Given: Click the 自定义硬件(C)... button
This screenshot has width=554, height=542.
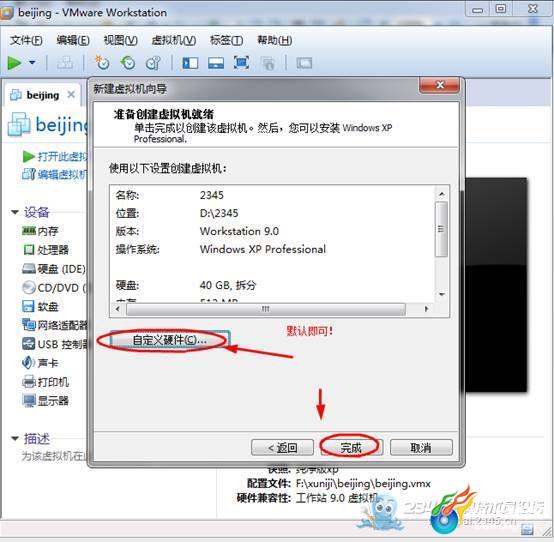Looking at the screenshot, I should (170, 340).
